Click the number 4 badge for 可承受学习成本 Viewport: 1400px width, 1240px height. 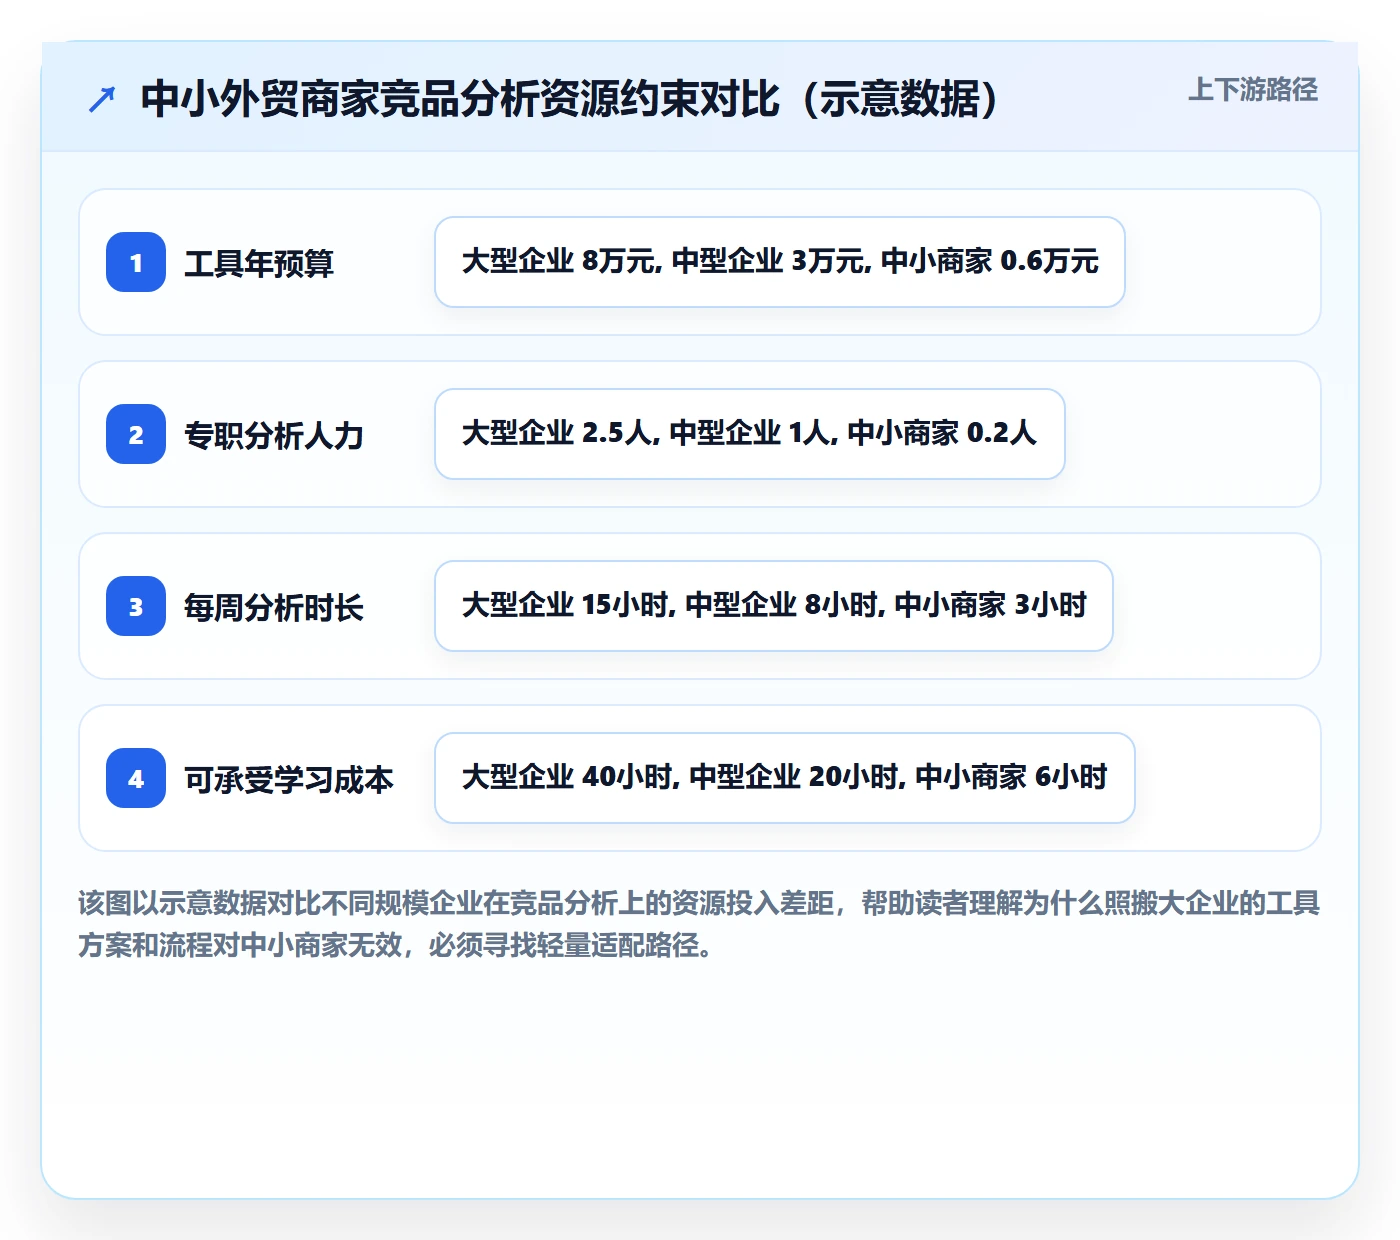(136, 778)
